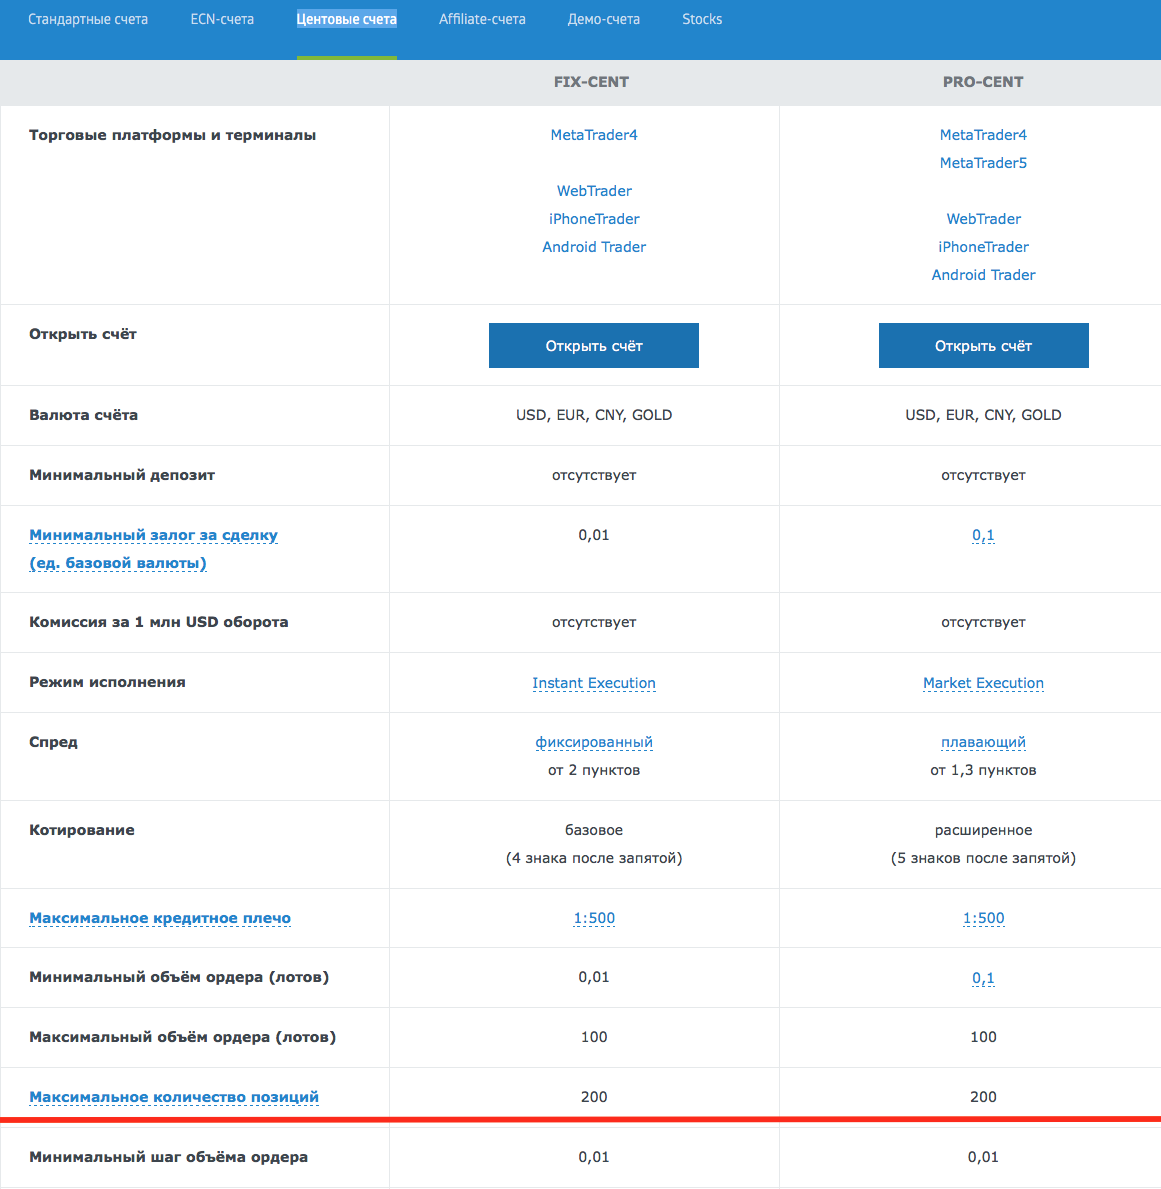Select the text (5 знаков после запятой)
The width and height of the screenshot is (1161, 1189).
(984, 858)
